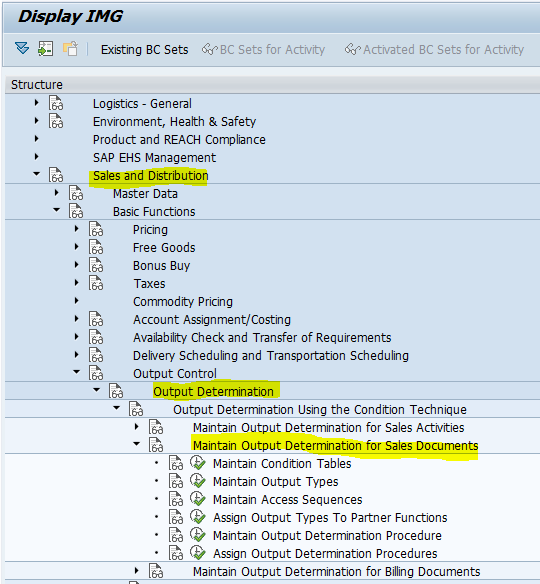Open documentation icon for Delivery Scheduling row
Screen dimensions: 540x584
(96, 355)
